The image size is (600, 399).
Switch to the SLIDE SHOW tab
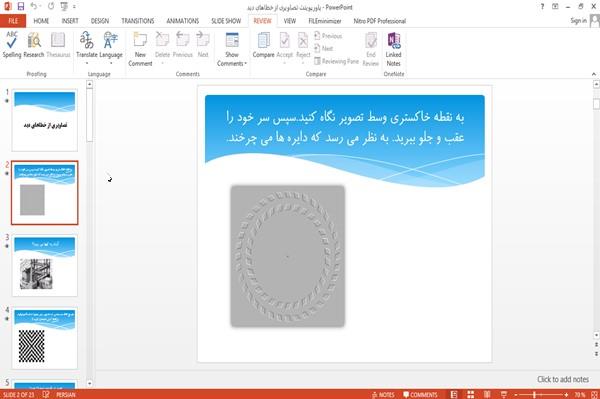coord(226,21)
